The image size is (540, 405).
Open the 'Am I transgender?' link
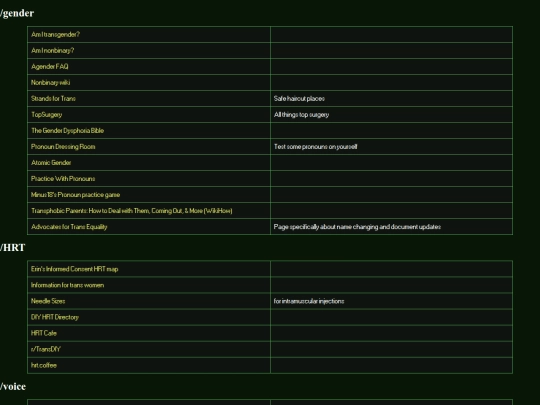55,34
